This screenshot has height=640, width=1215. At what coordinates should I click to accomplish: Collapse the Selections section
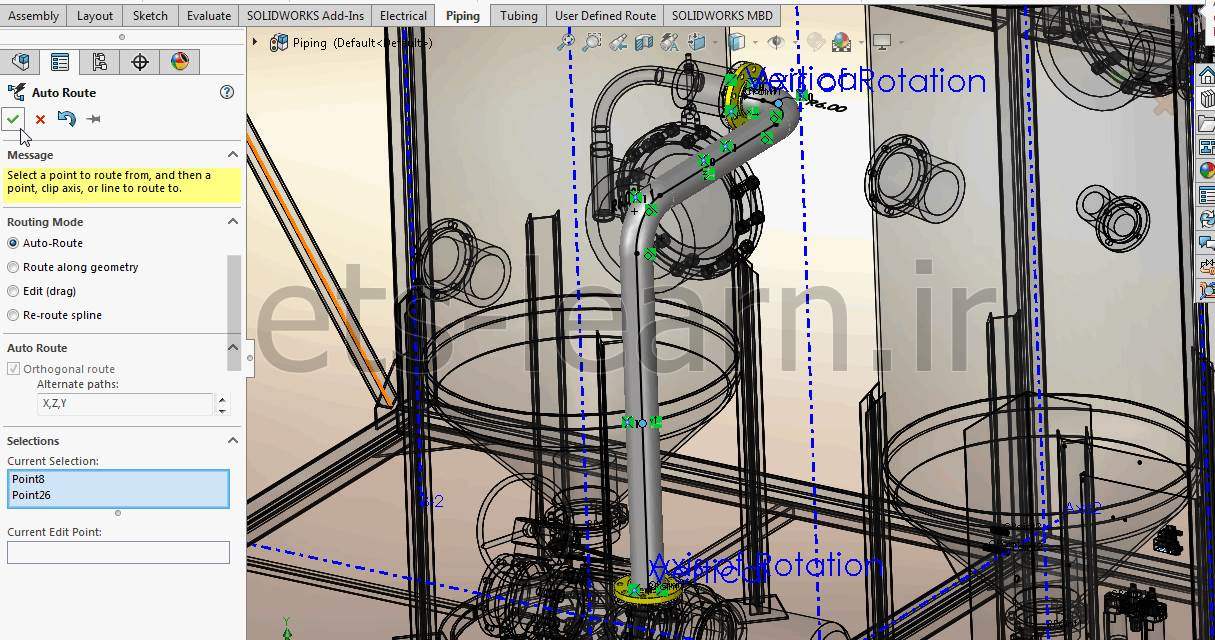tap(233, 441)
